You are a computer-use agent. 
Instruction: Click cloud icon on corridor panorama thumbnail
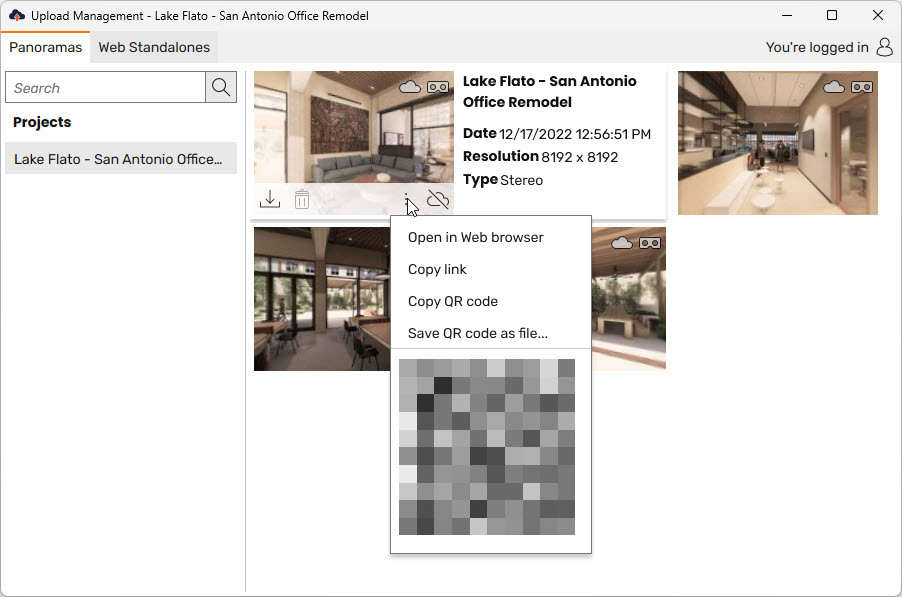834,87
